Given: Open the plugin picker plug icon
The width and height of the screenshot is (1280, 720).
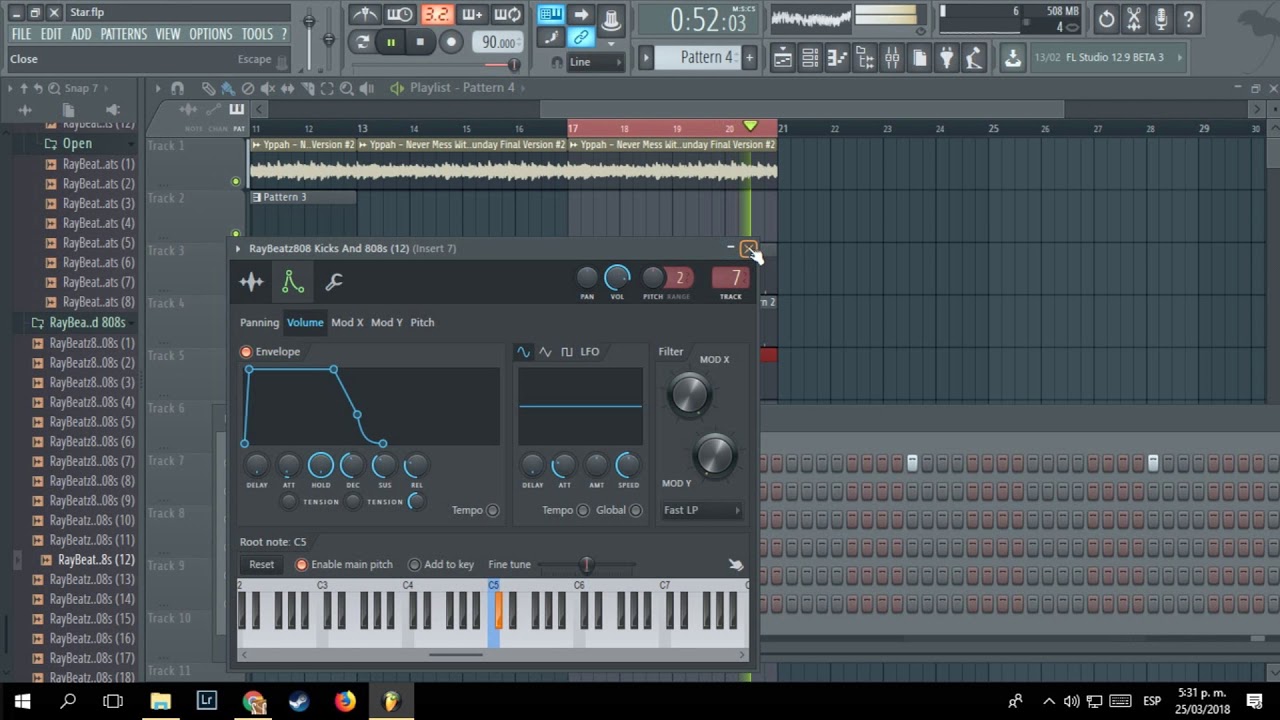Looking at the screenshot, I should 947,58.
